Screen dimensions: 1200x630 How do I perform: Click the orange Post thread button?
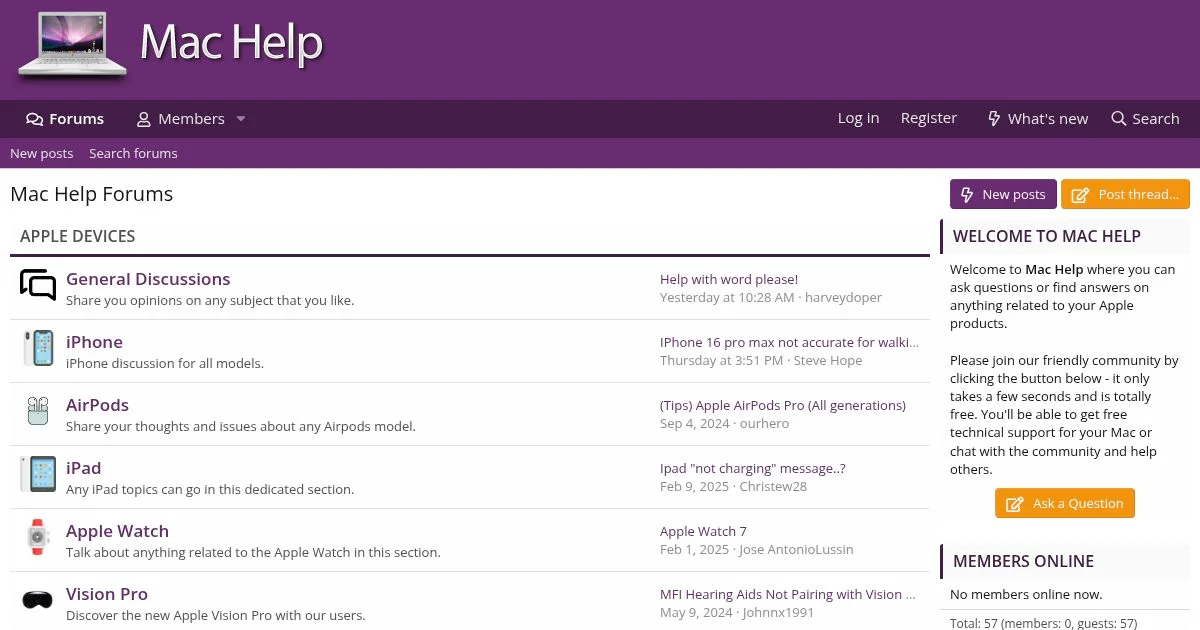pyautogui.click(x=1125, y=195)
